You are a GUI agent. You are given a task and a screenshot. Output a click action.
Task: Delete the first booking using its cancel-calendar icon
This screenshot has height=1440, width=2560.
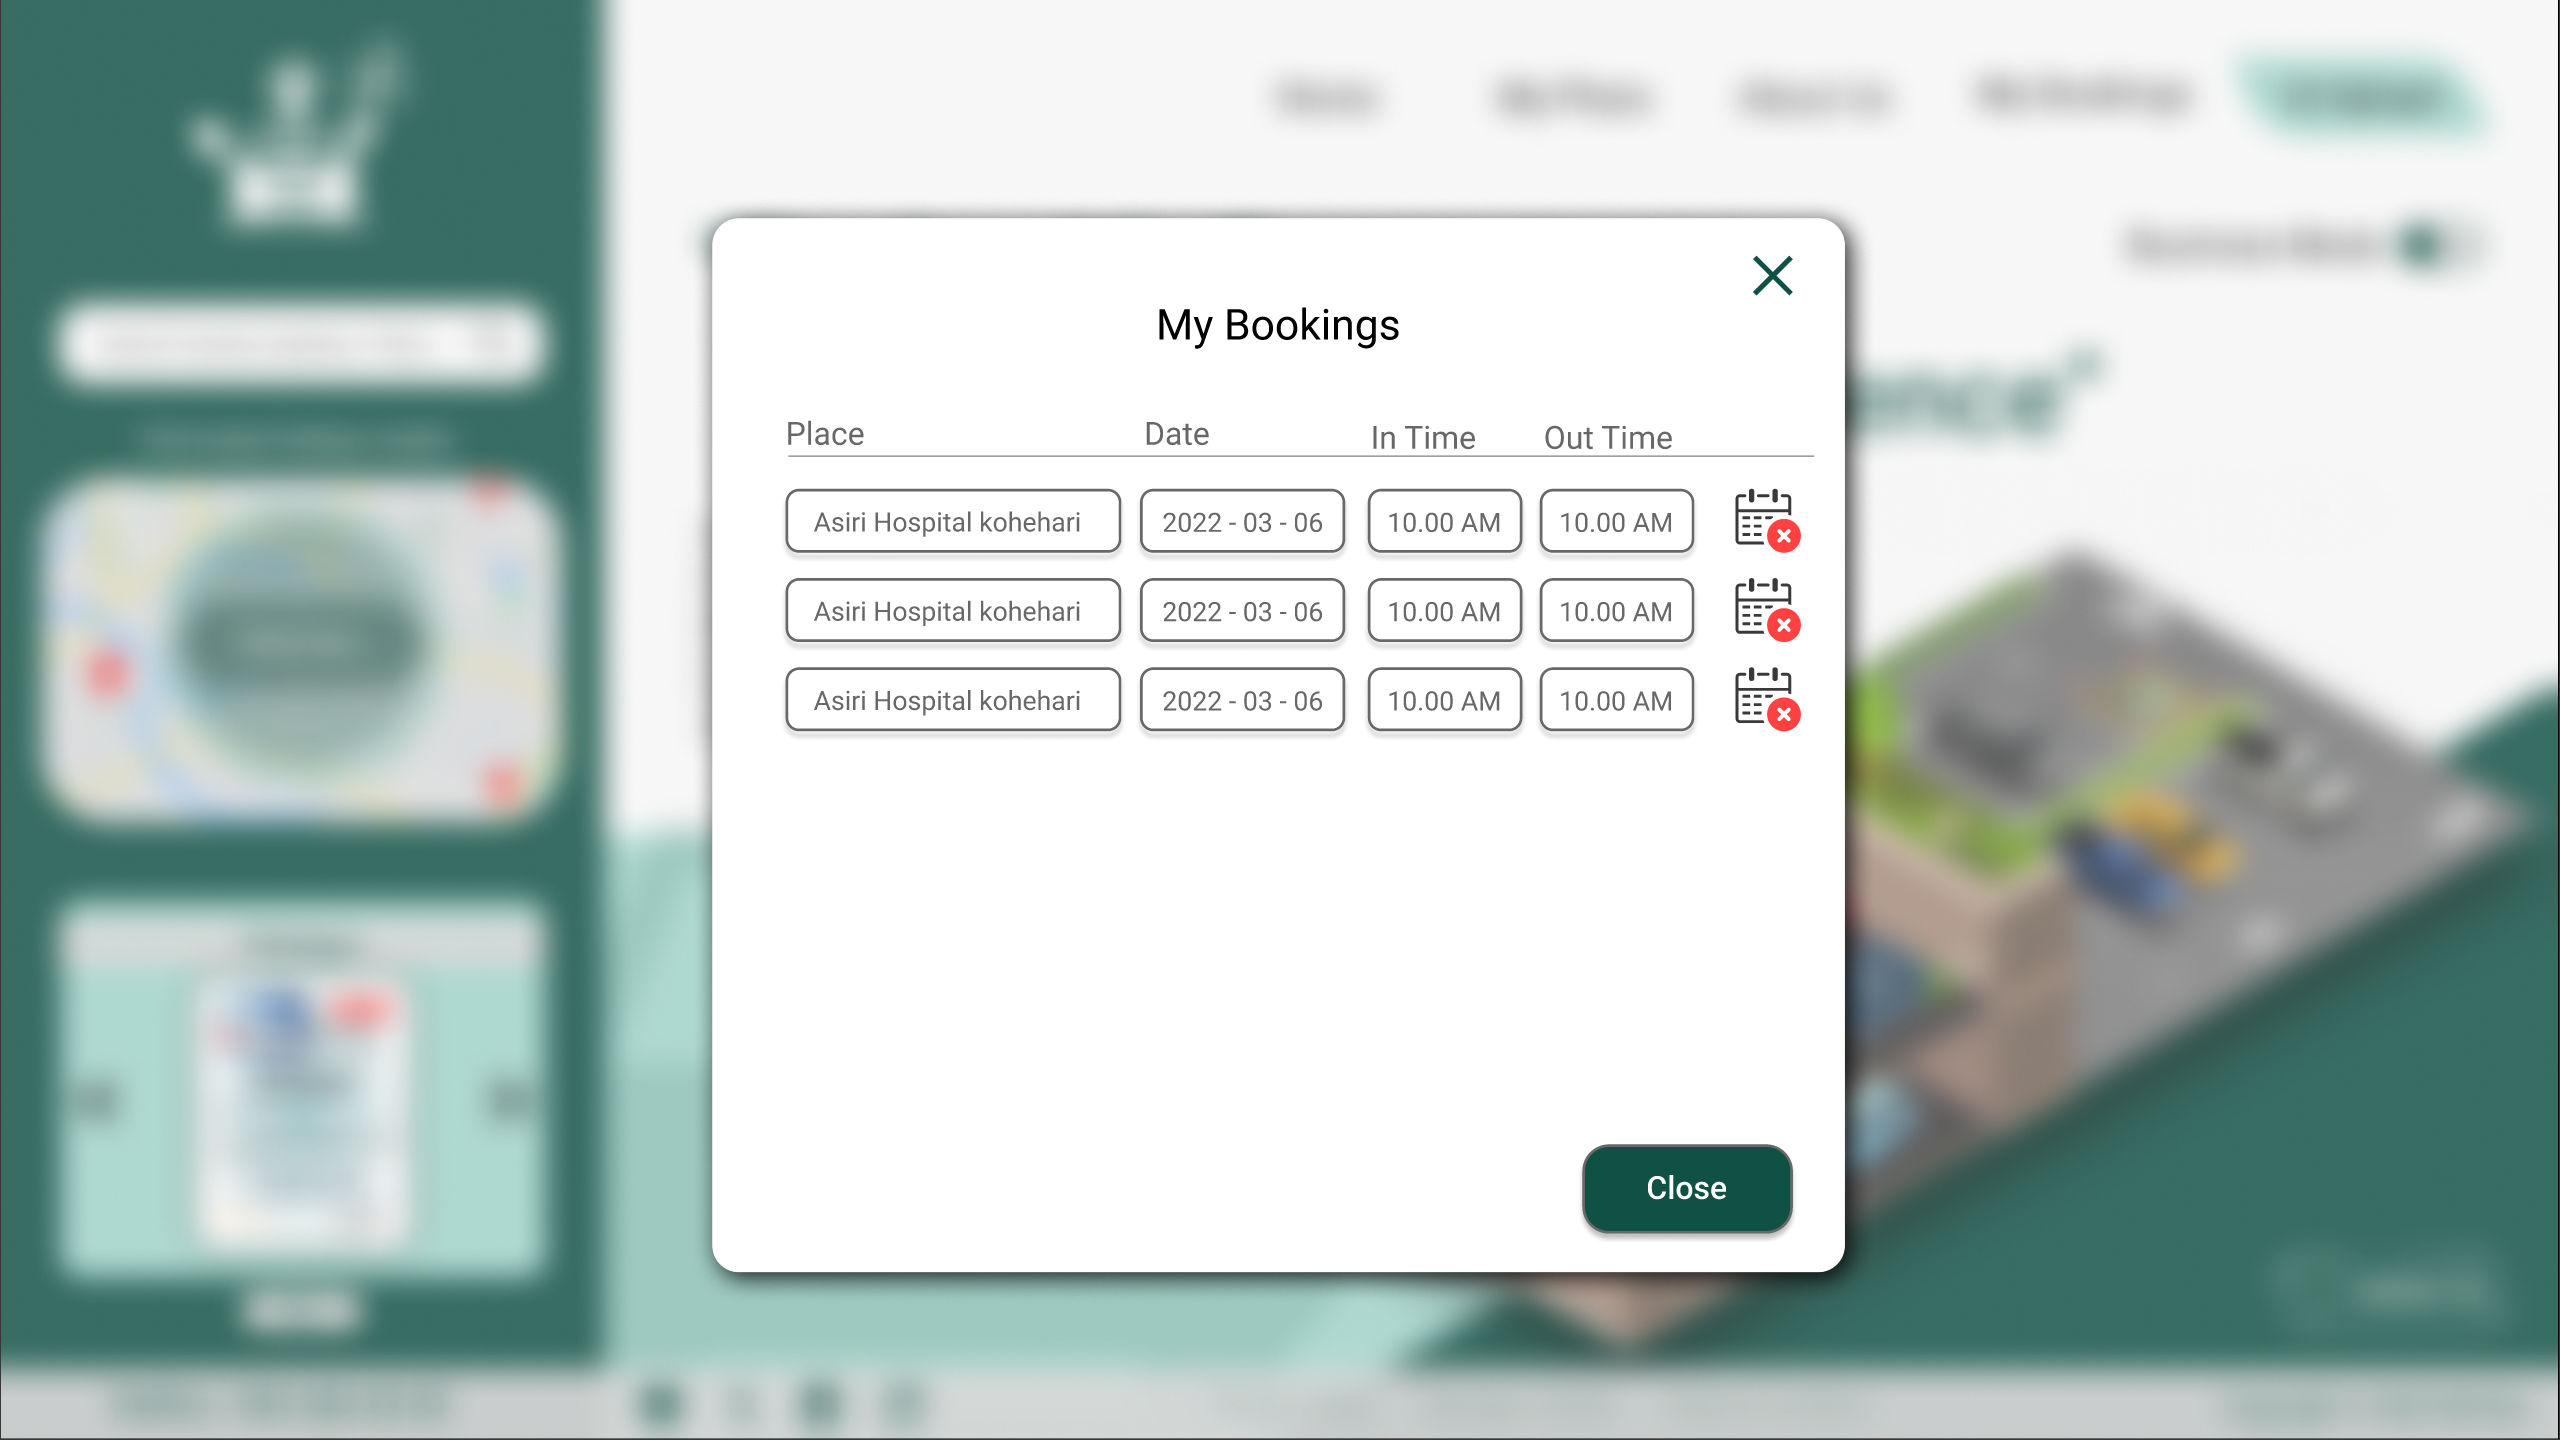point(1765,520)
